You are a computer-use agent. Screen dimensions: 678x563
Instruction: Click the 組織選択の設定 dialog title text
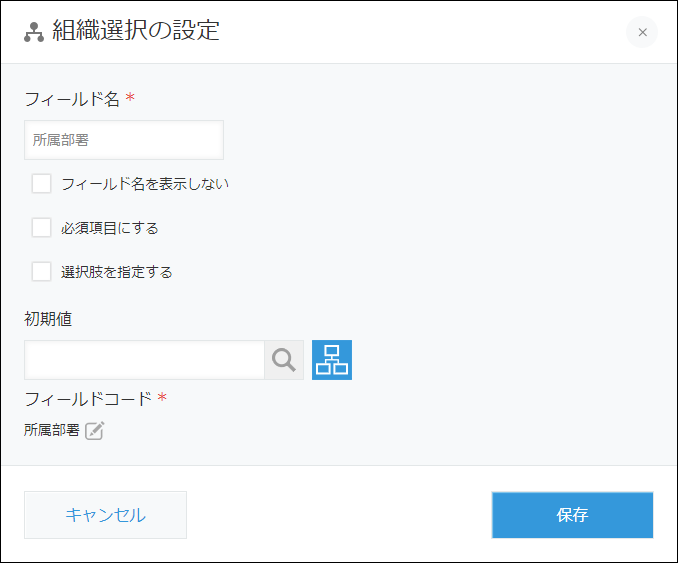tap(135, 31)
